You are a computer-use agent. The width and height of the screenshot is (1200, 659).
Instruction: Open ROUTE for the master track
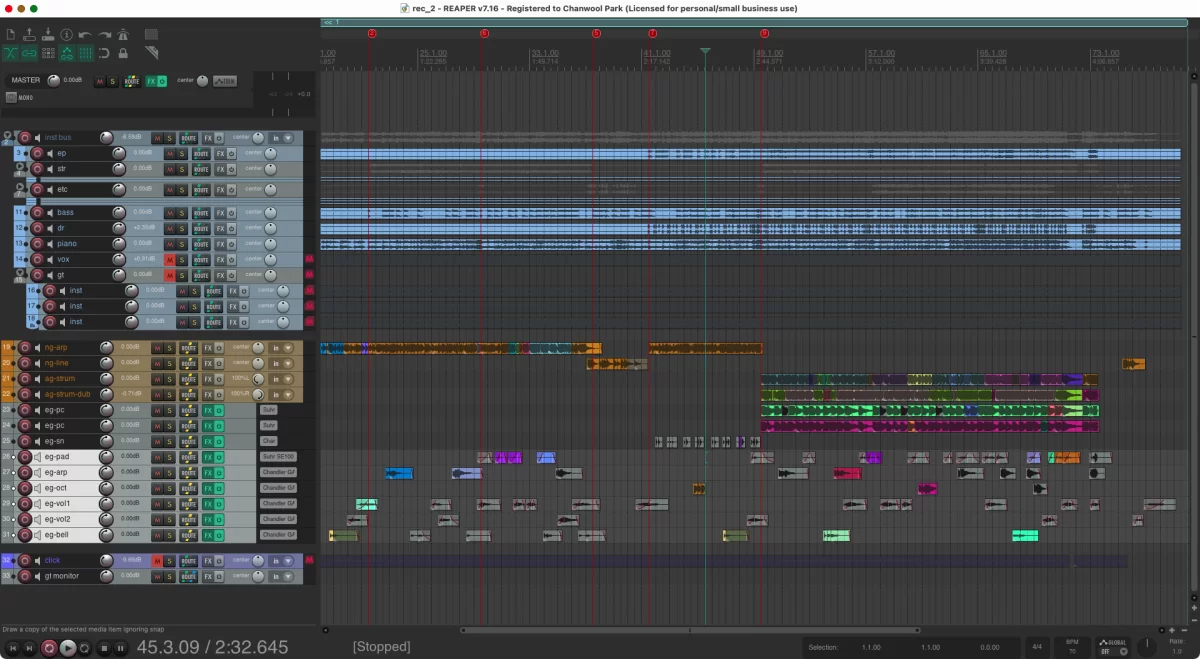[132, 81]
